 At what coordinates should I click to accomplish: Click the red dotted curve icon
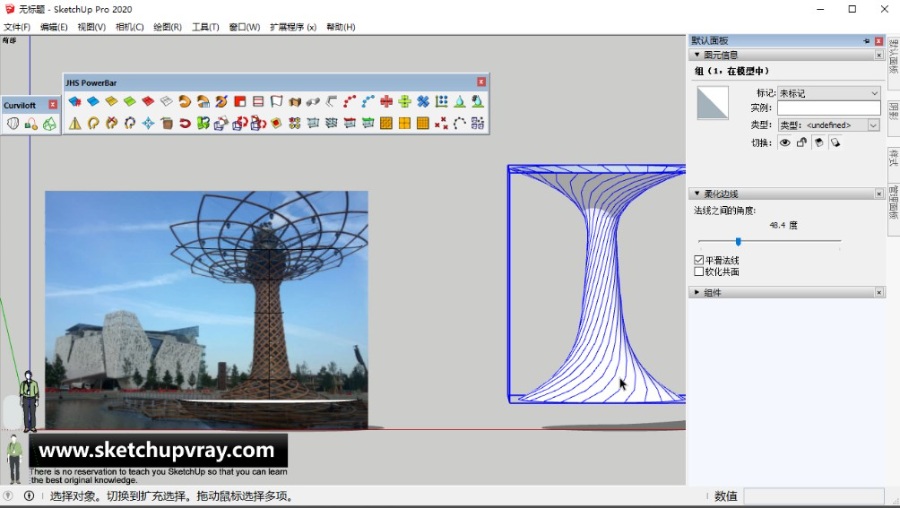[x=350, y=102]
